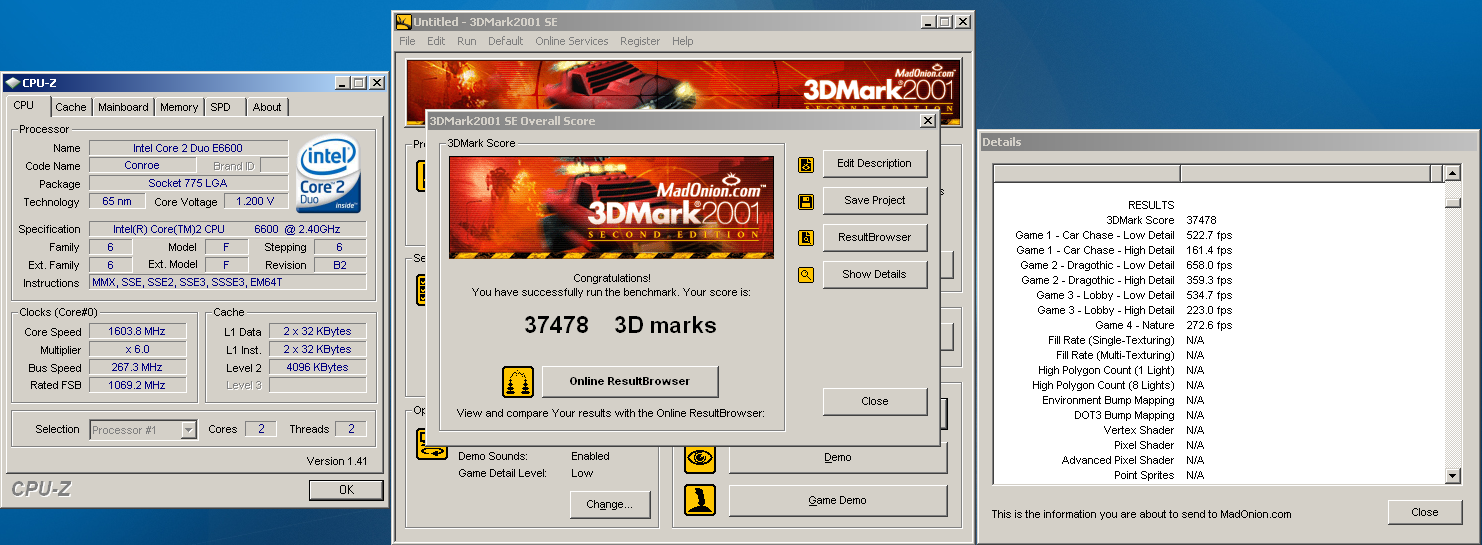Click the Change... button in options

click(x=610, y=505)
